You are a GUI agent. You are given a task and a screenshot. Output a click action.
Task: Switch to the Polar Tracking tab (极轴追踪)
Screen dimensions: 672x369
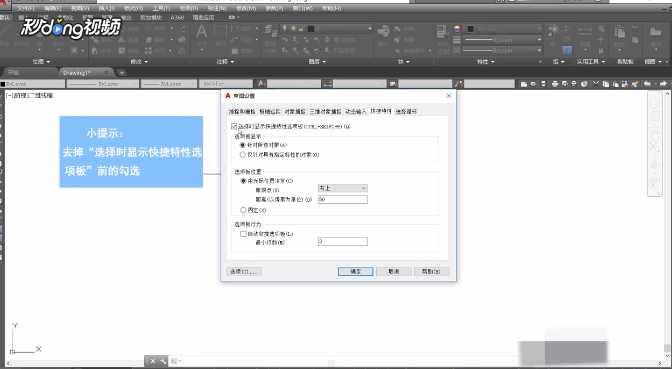[x=270, y=111]
